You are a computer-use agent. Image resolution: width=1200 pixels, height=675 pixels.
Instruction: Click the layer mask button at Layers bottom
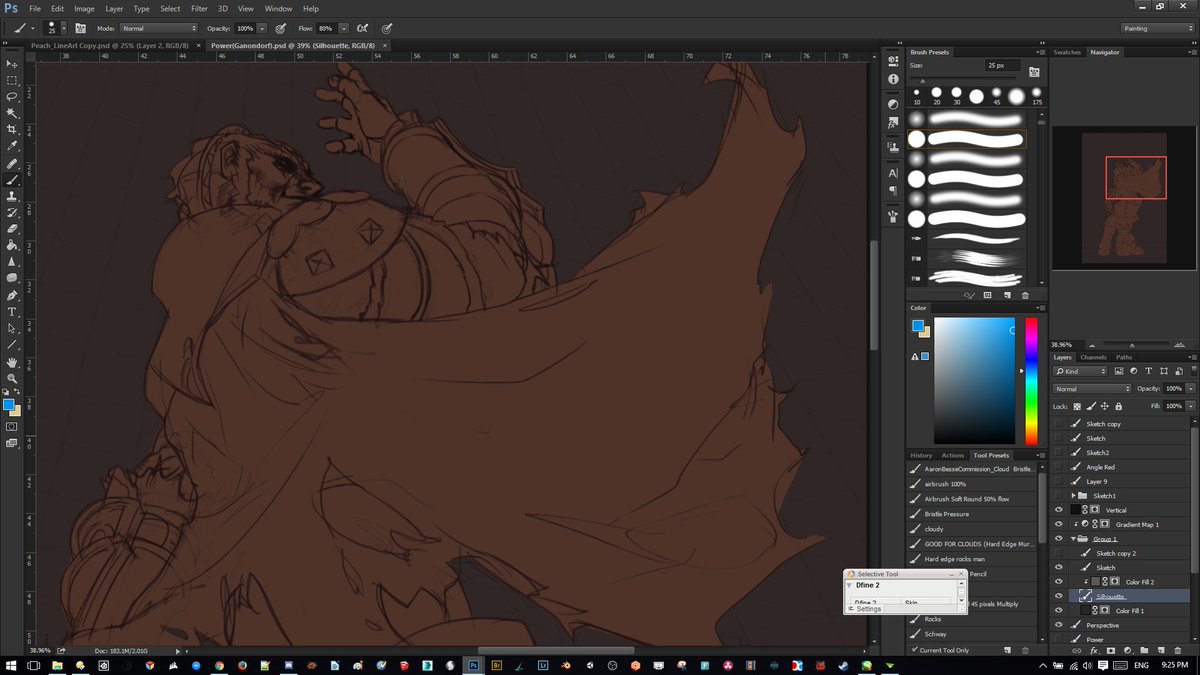pyautogui.click(x=1111, y=650)
